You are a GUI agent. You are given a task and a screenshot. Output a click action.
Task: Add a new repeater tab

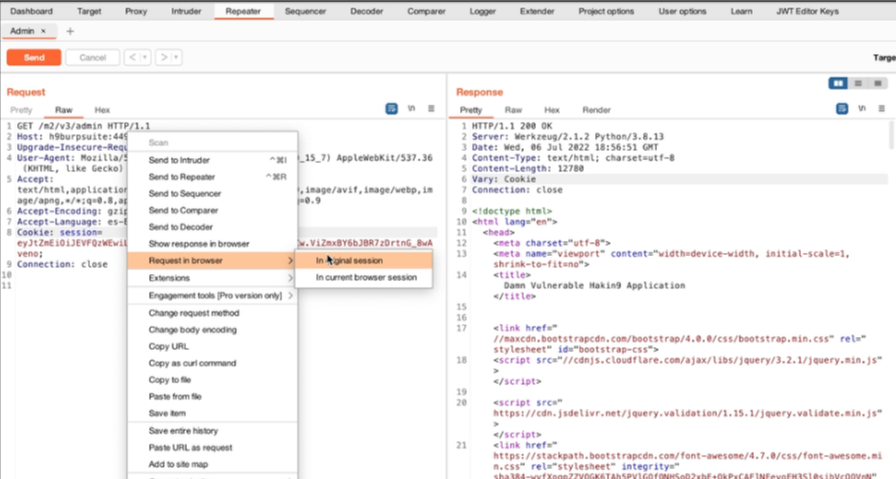(70, 31)
